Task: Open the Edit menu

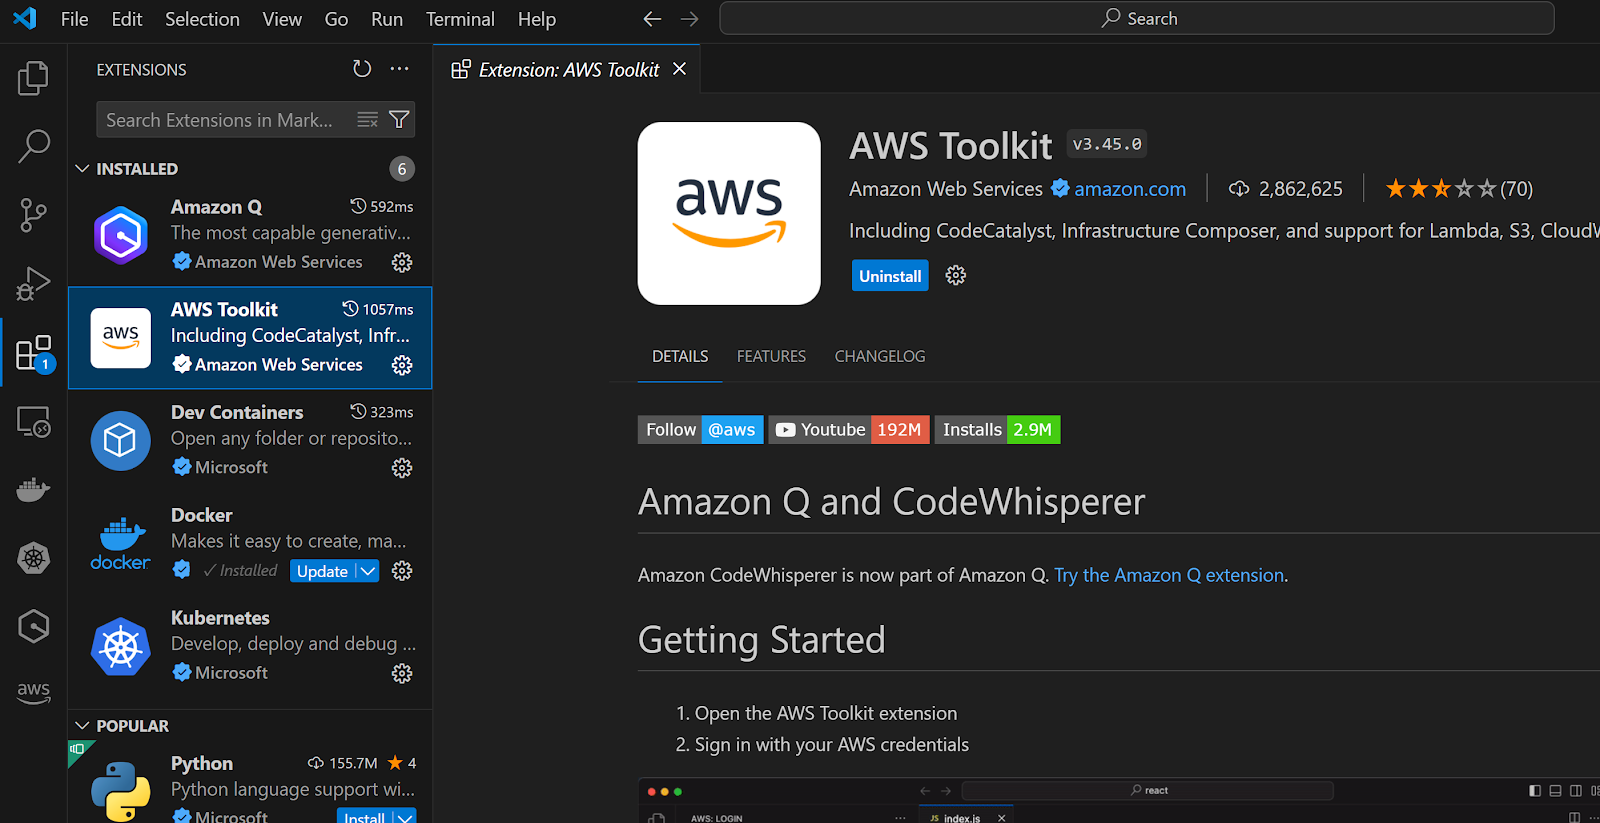Action: pyautogui.click(x=127, y=19)
